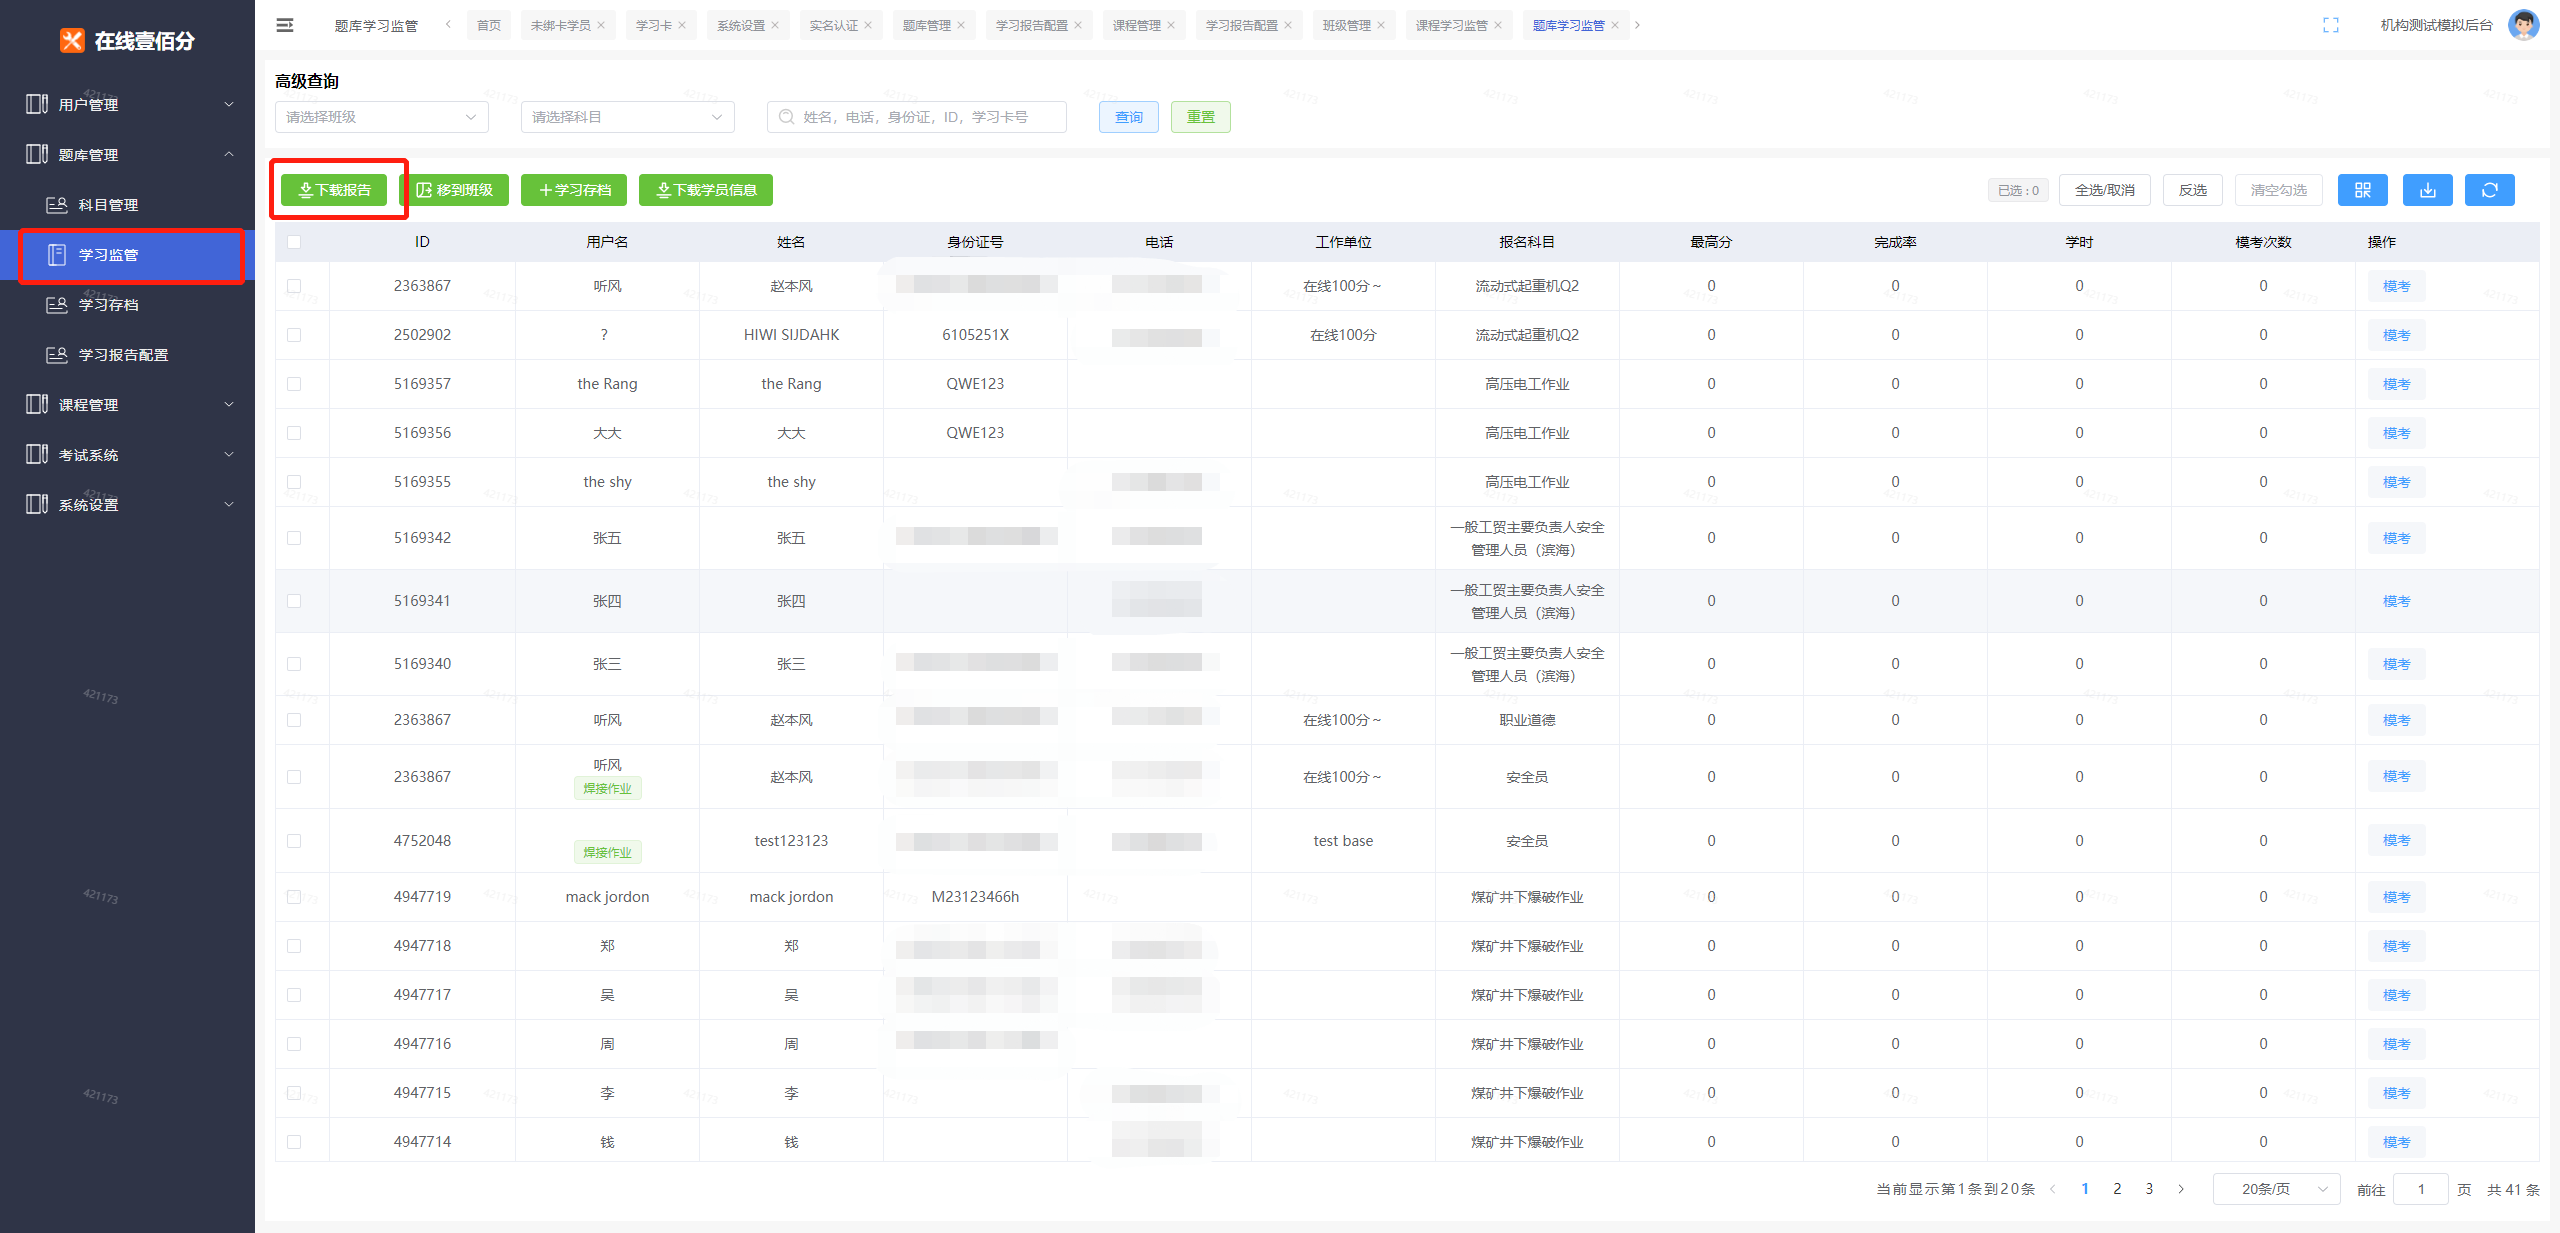Click the 反选 button

pos(2192,190)
